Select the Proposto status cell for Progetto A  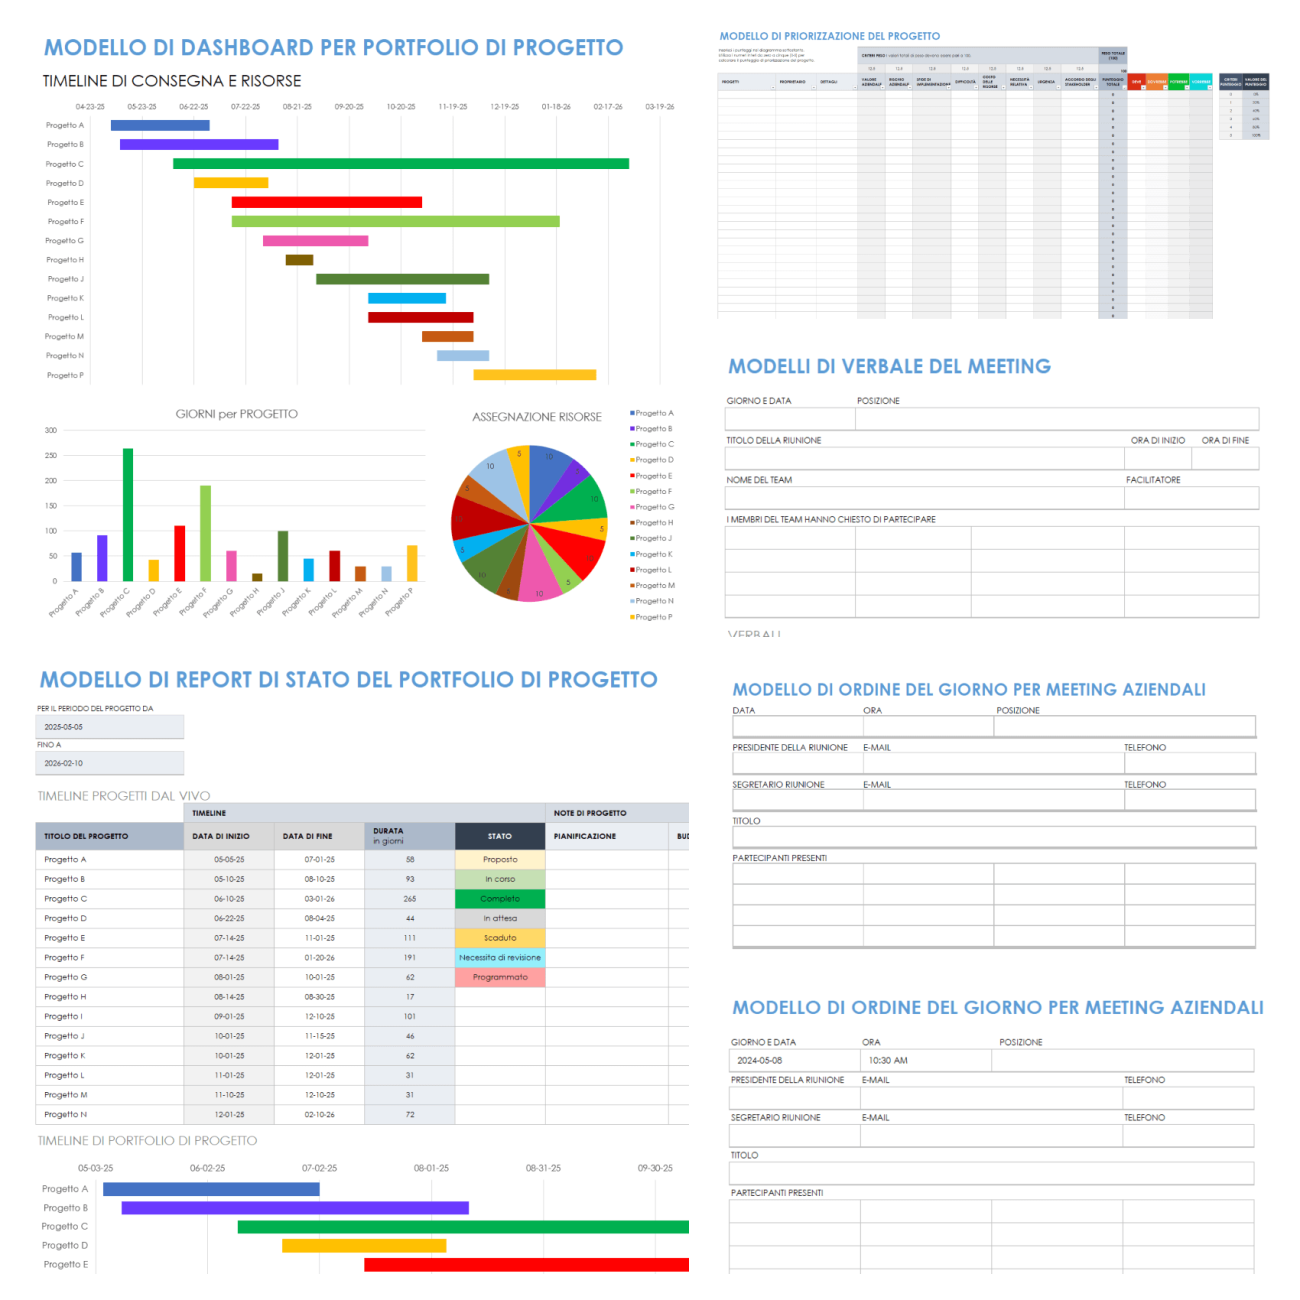(x=500, y=859)
